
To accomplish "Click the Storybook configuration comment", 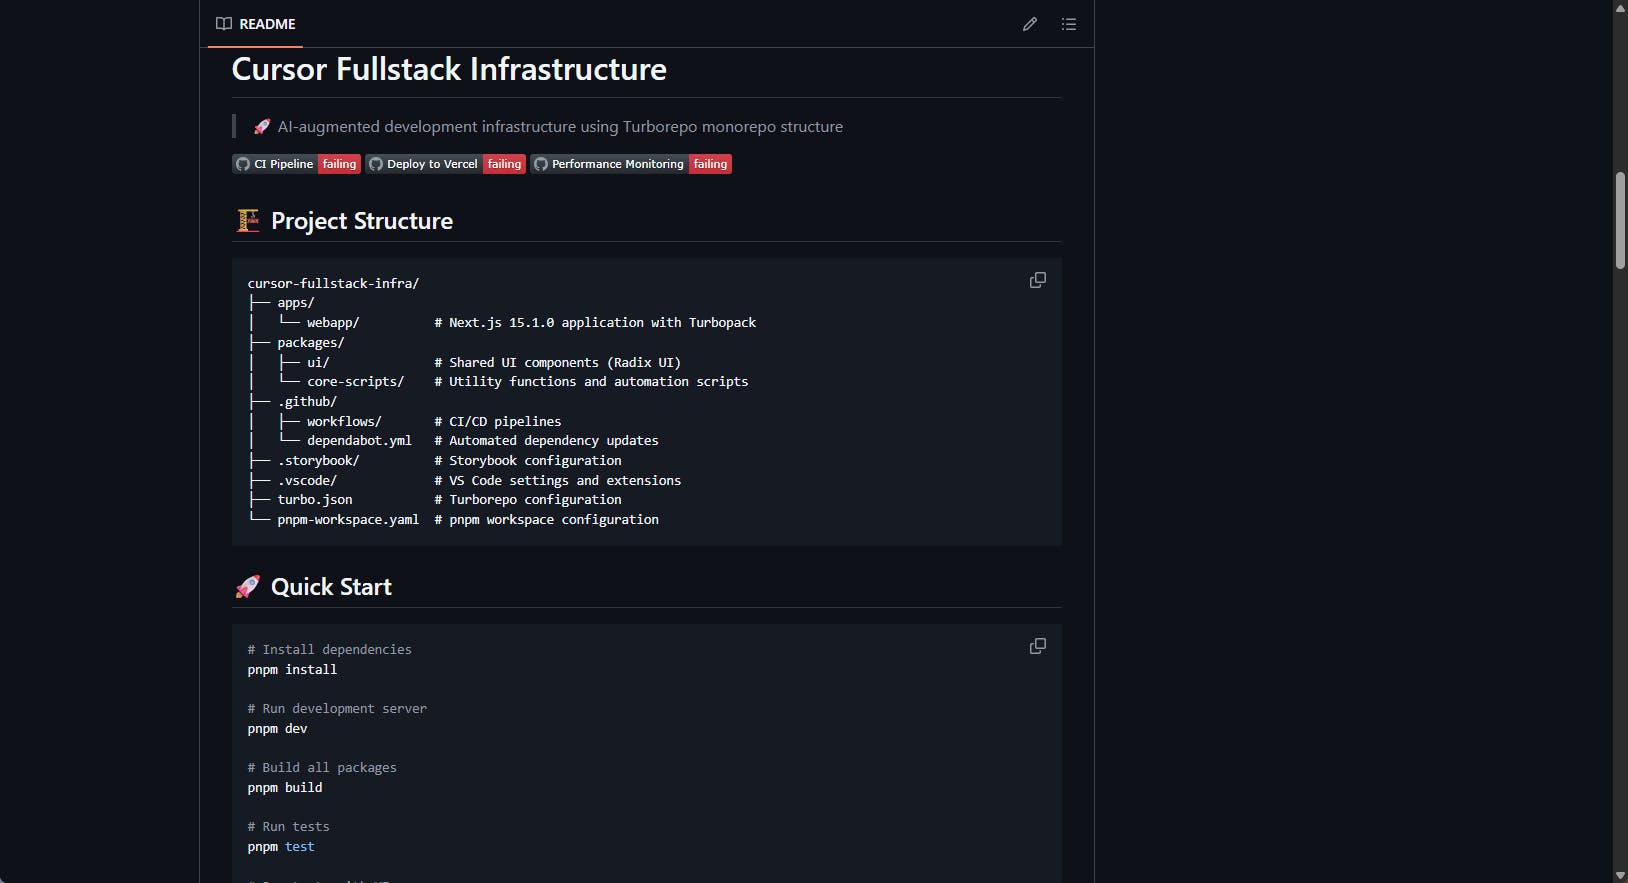I will pyautogui.click(x=528, y=461).
